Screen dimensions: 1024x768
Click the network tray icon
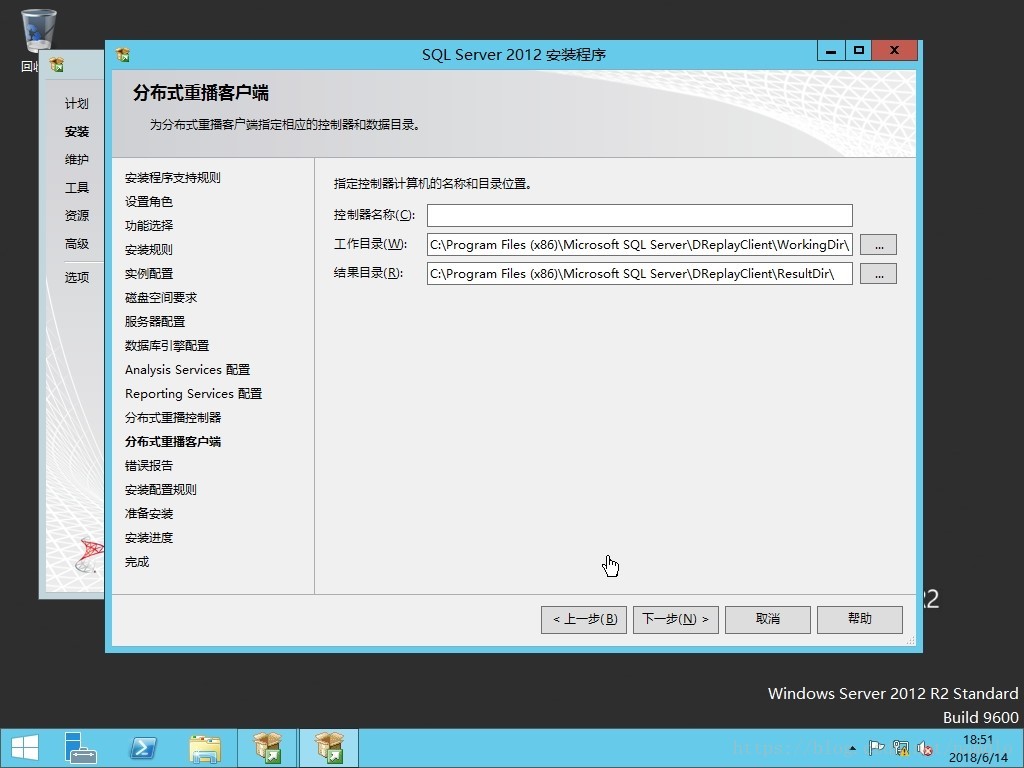[x=901, y=748]
